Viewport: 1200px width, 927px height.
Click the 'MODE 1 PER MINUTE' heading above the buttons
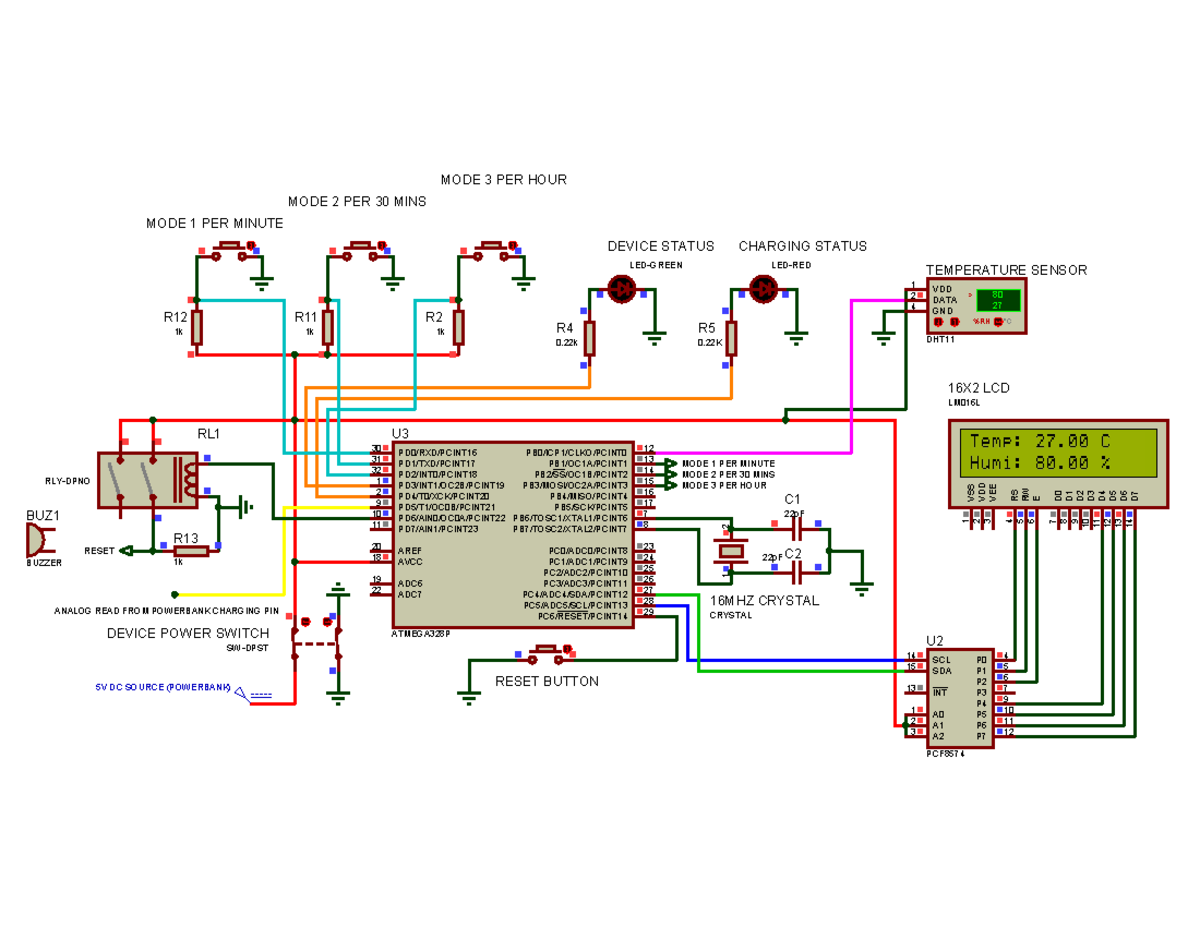tap(215, 223)
